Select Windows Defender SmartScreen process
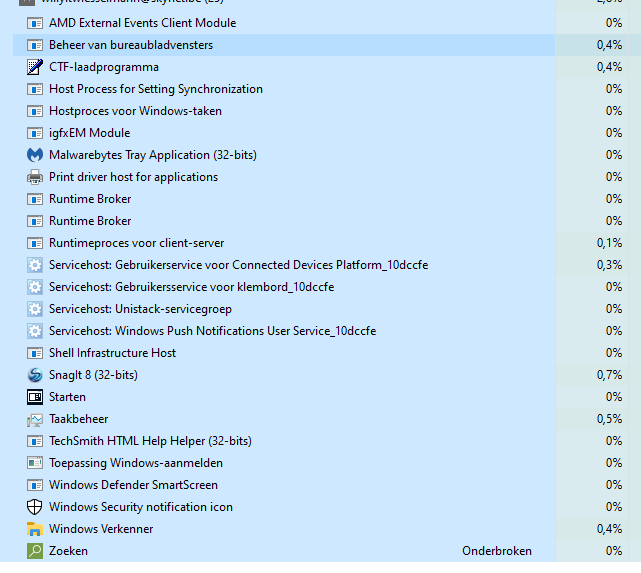Viewport: 641px width, 573px height. [x=133, y=485]
